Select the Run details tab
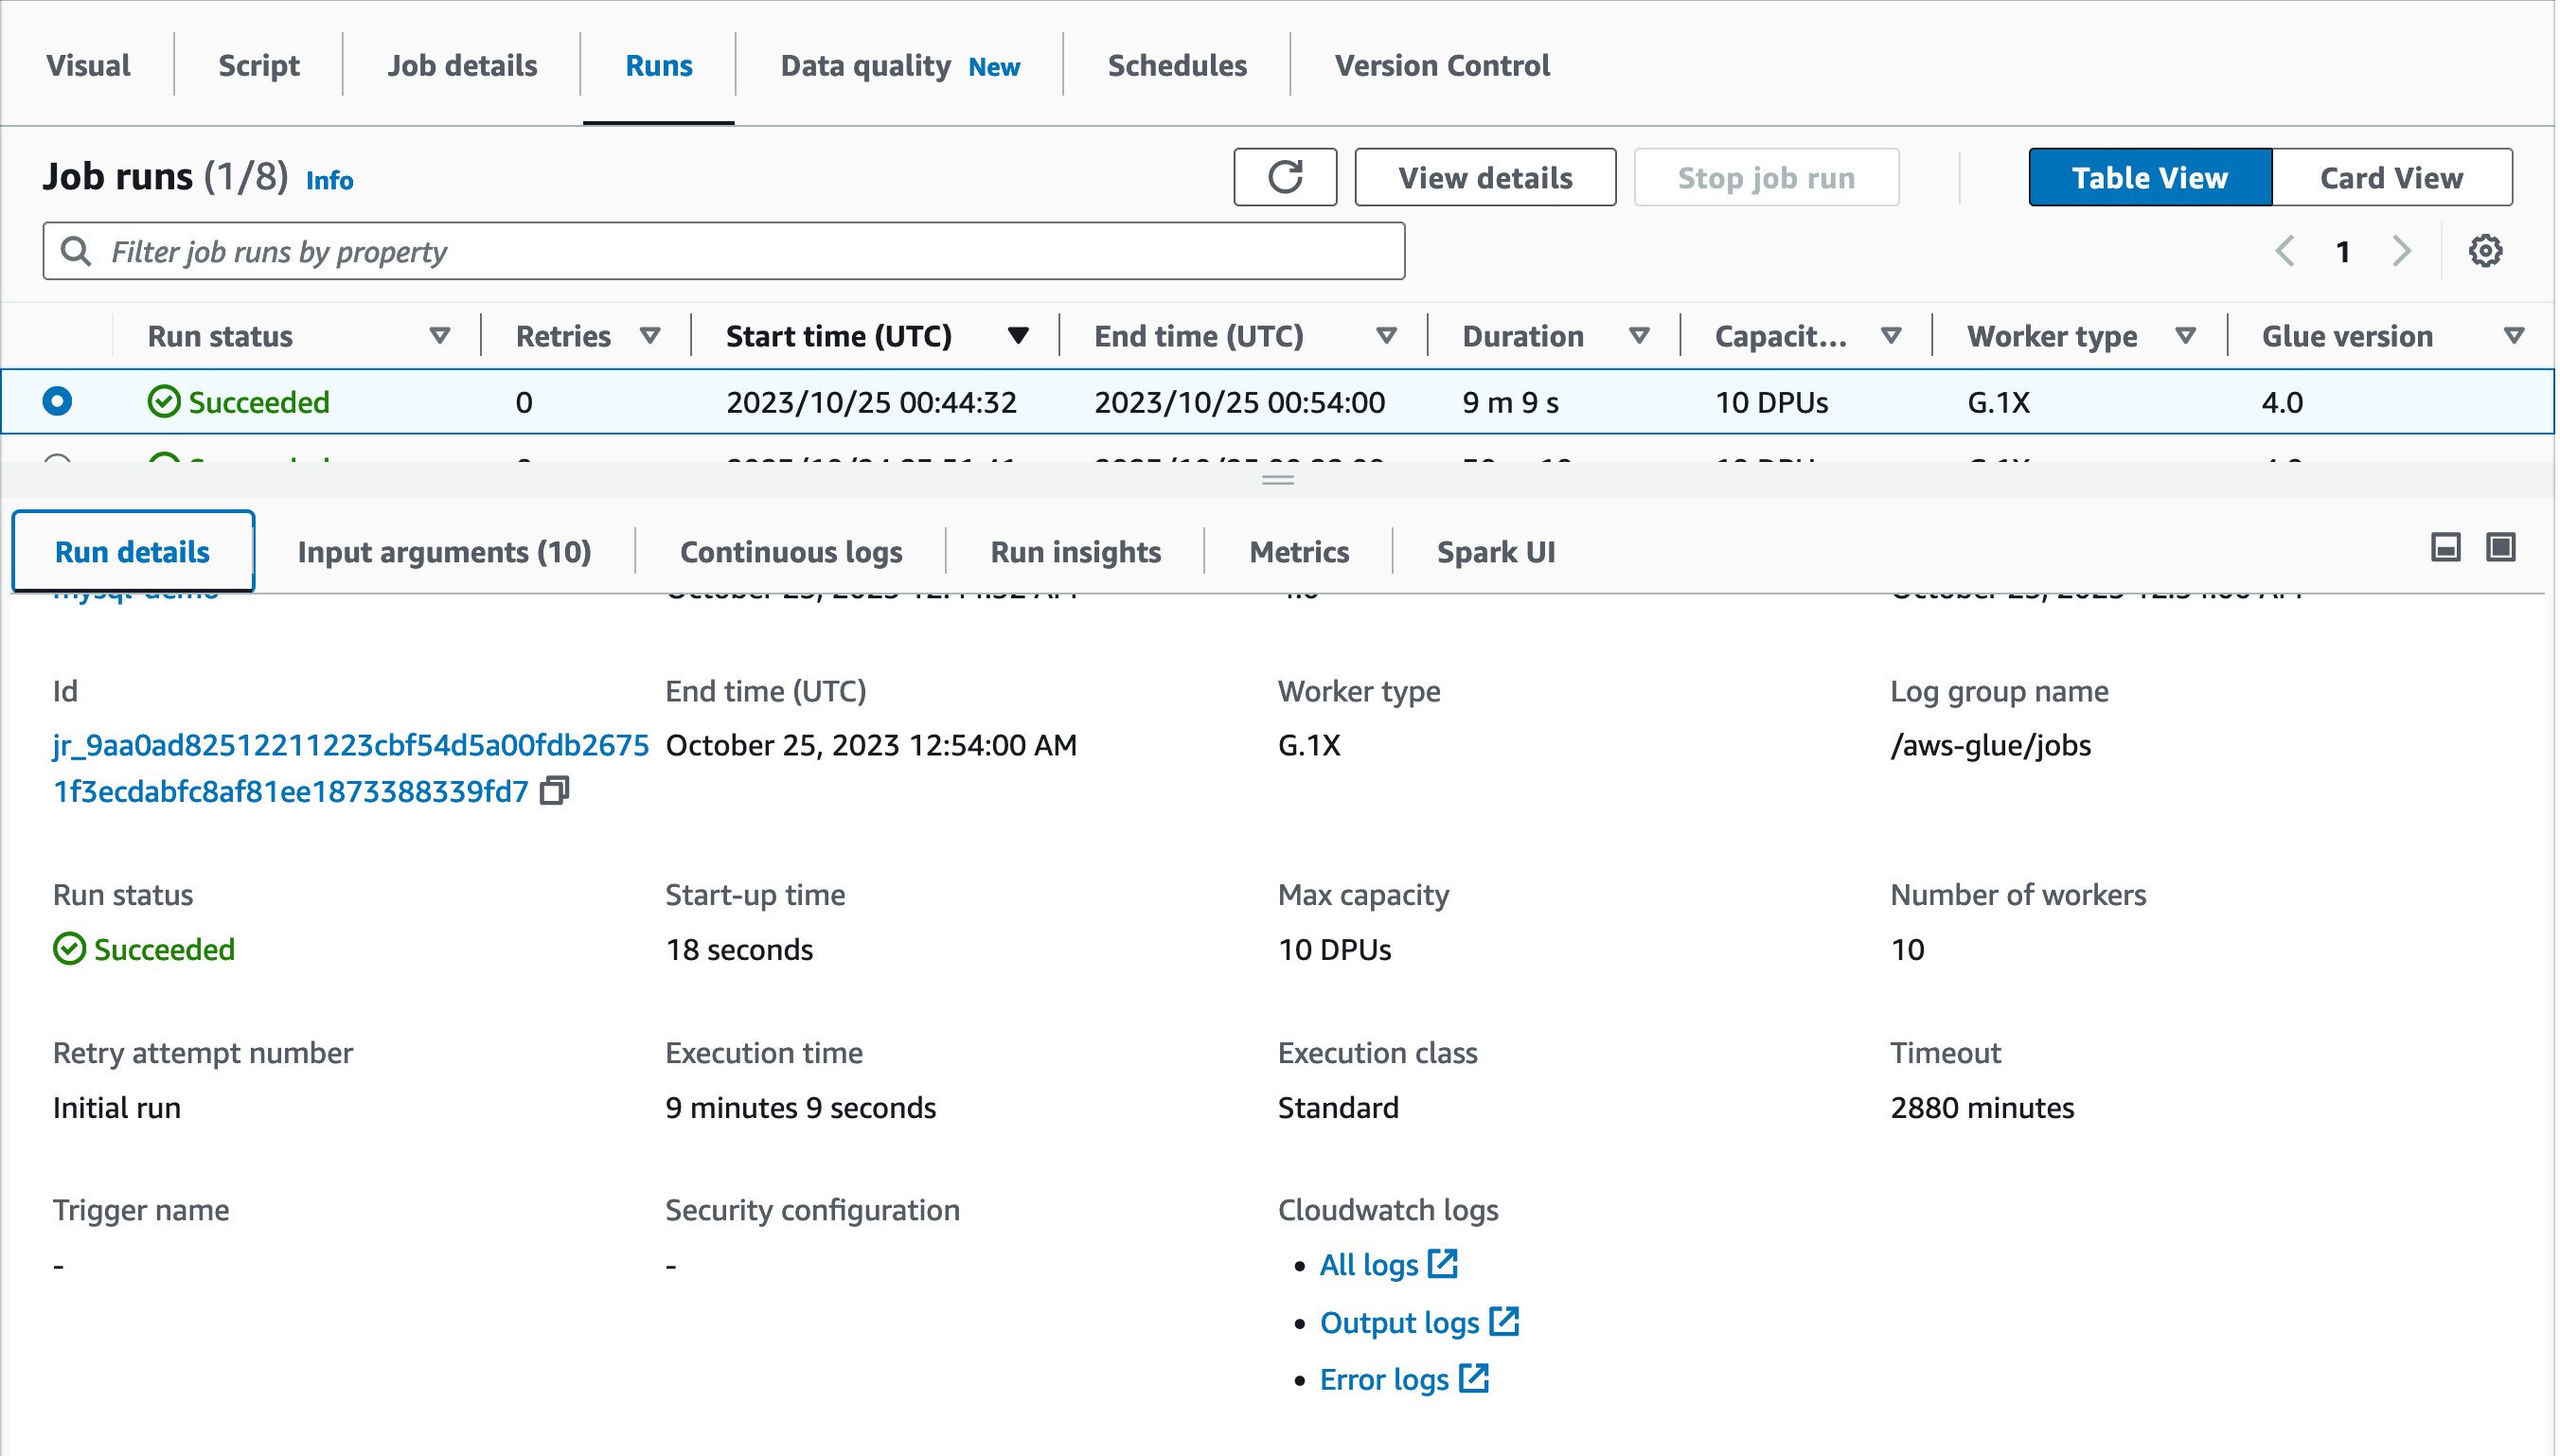Image resolution: width=2560 pixels, height=1456 pixels. point(133,552)
